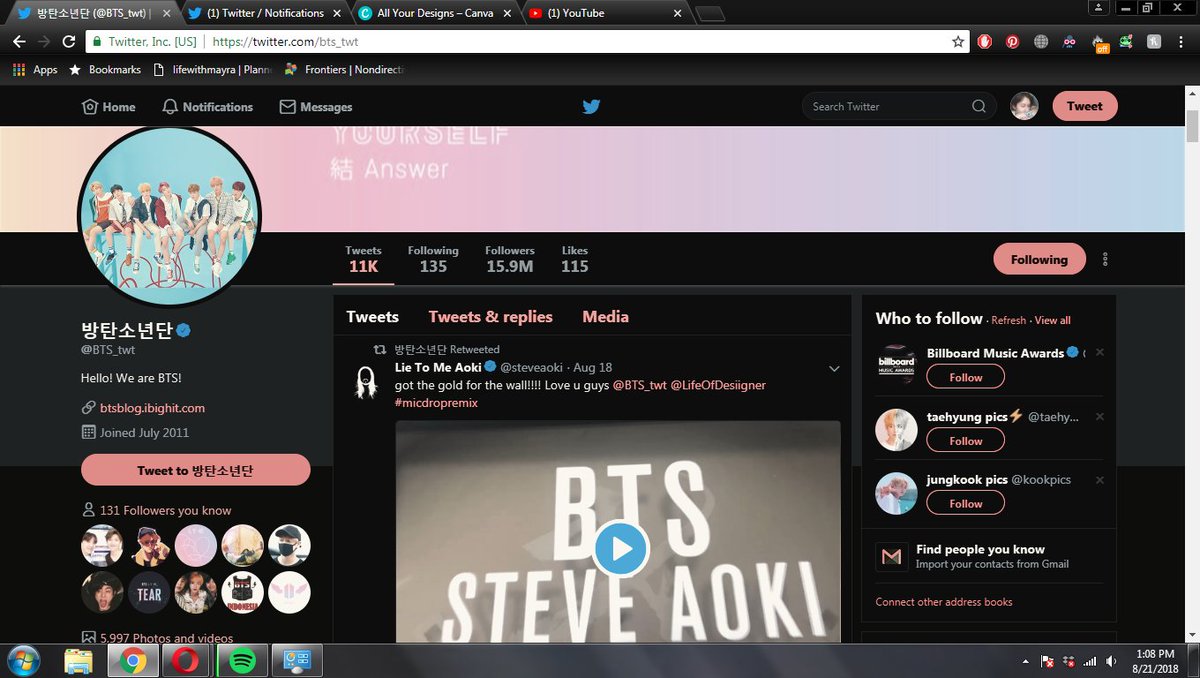Follow jungkook pics

[x=966, y=504]
